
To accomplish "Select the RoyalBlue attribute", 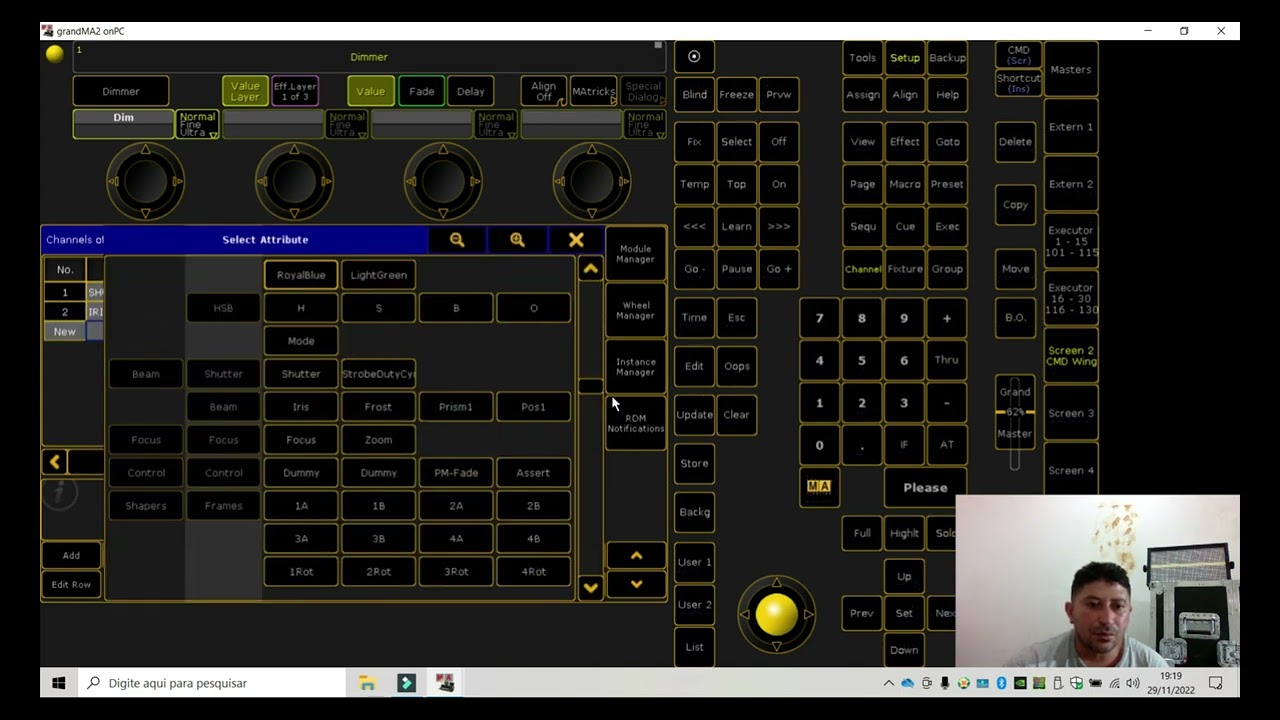I will (301, 275).
